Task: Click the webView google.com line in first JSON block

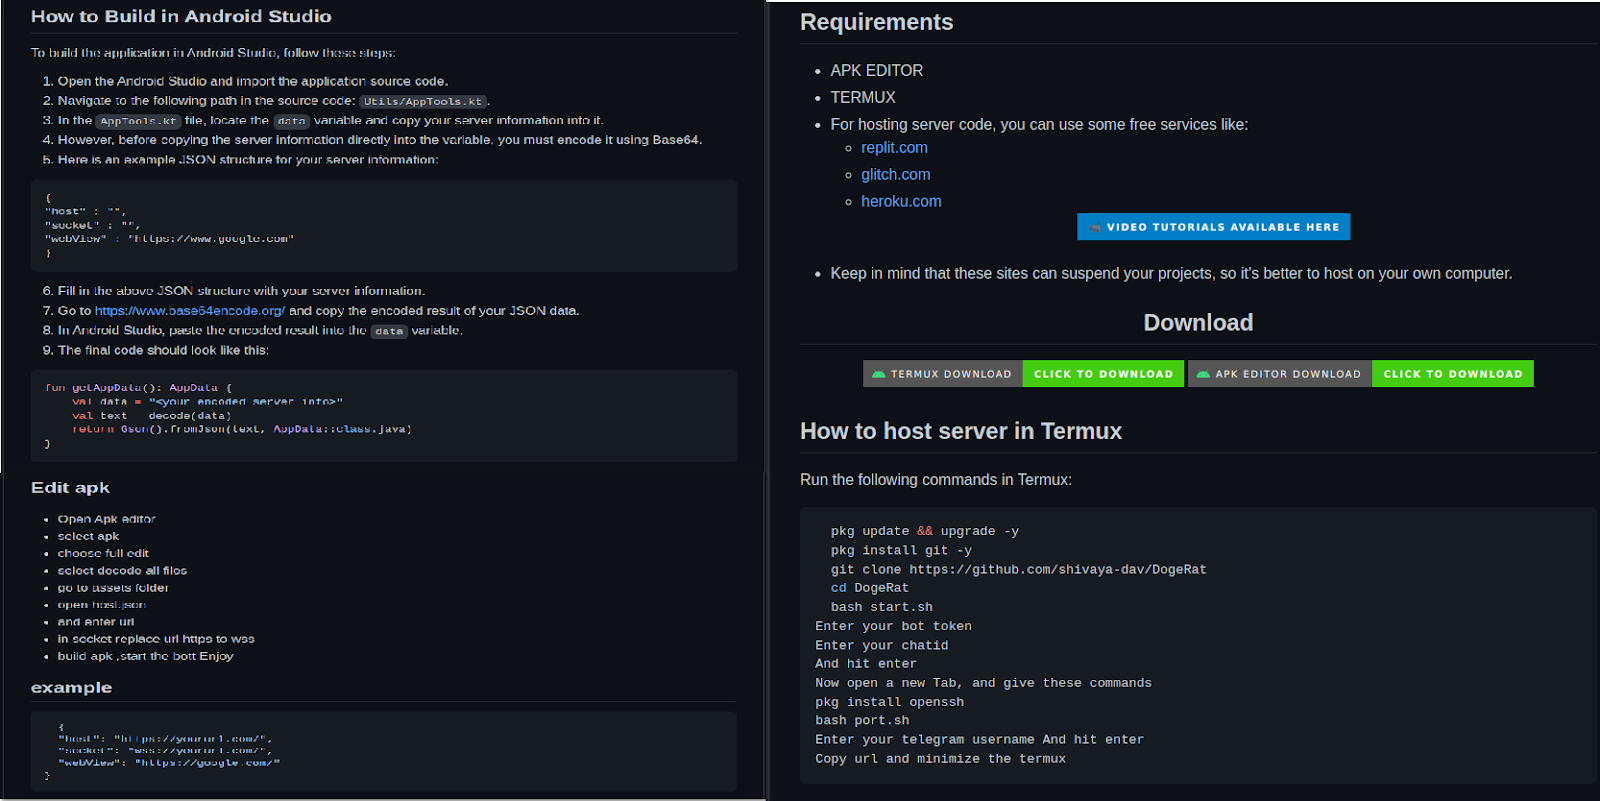Action: coord(169,239)
